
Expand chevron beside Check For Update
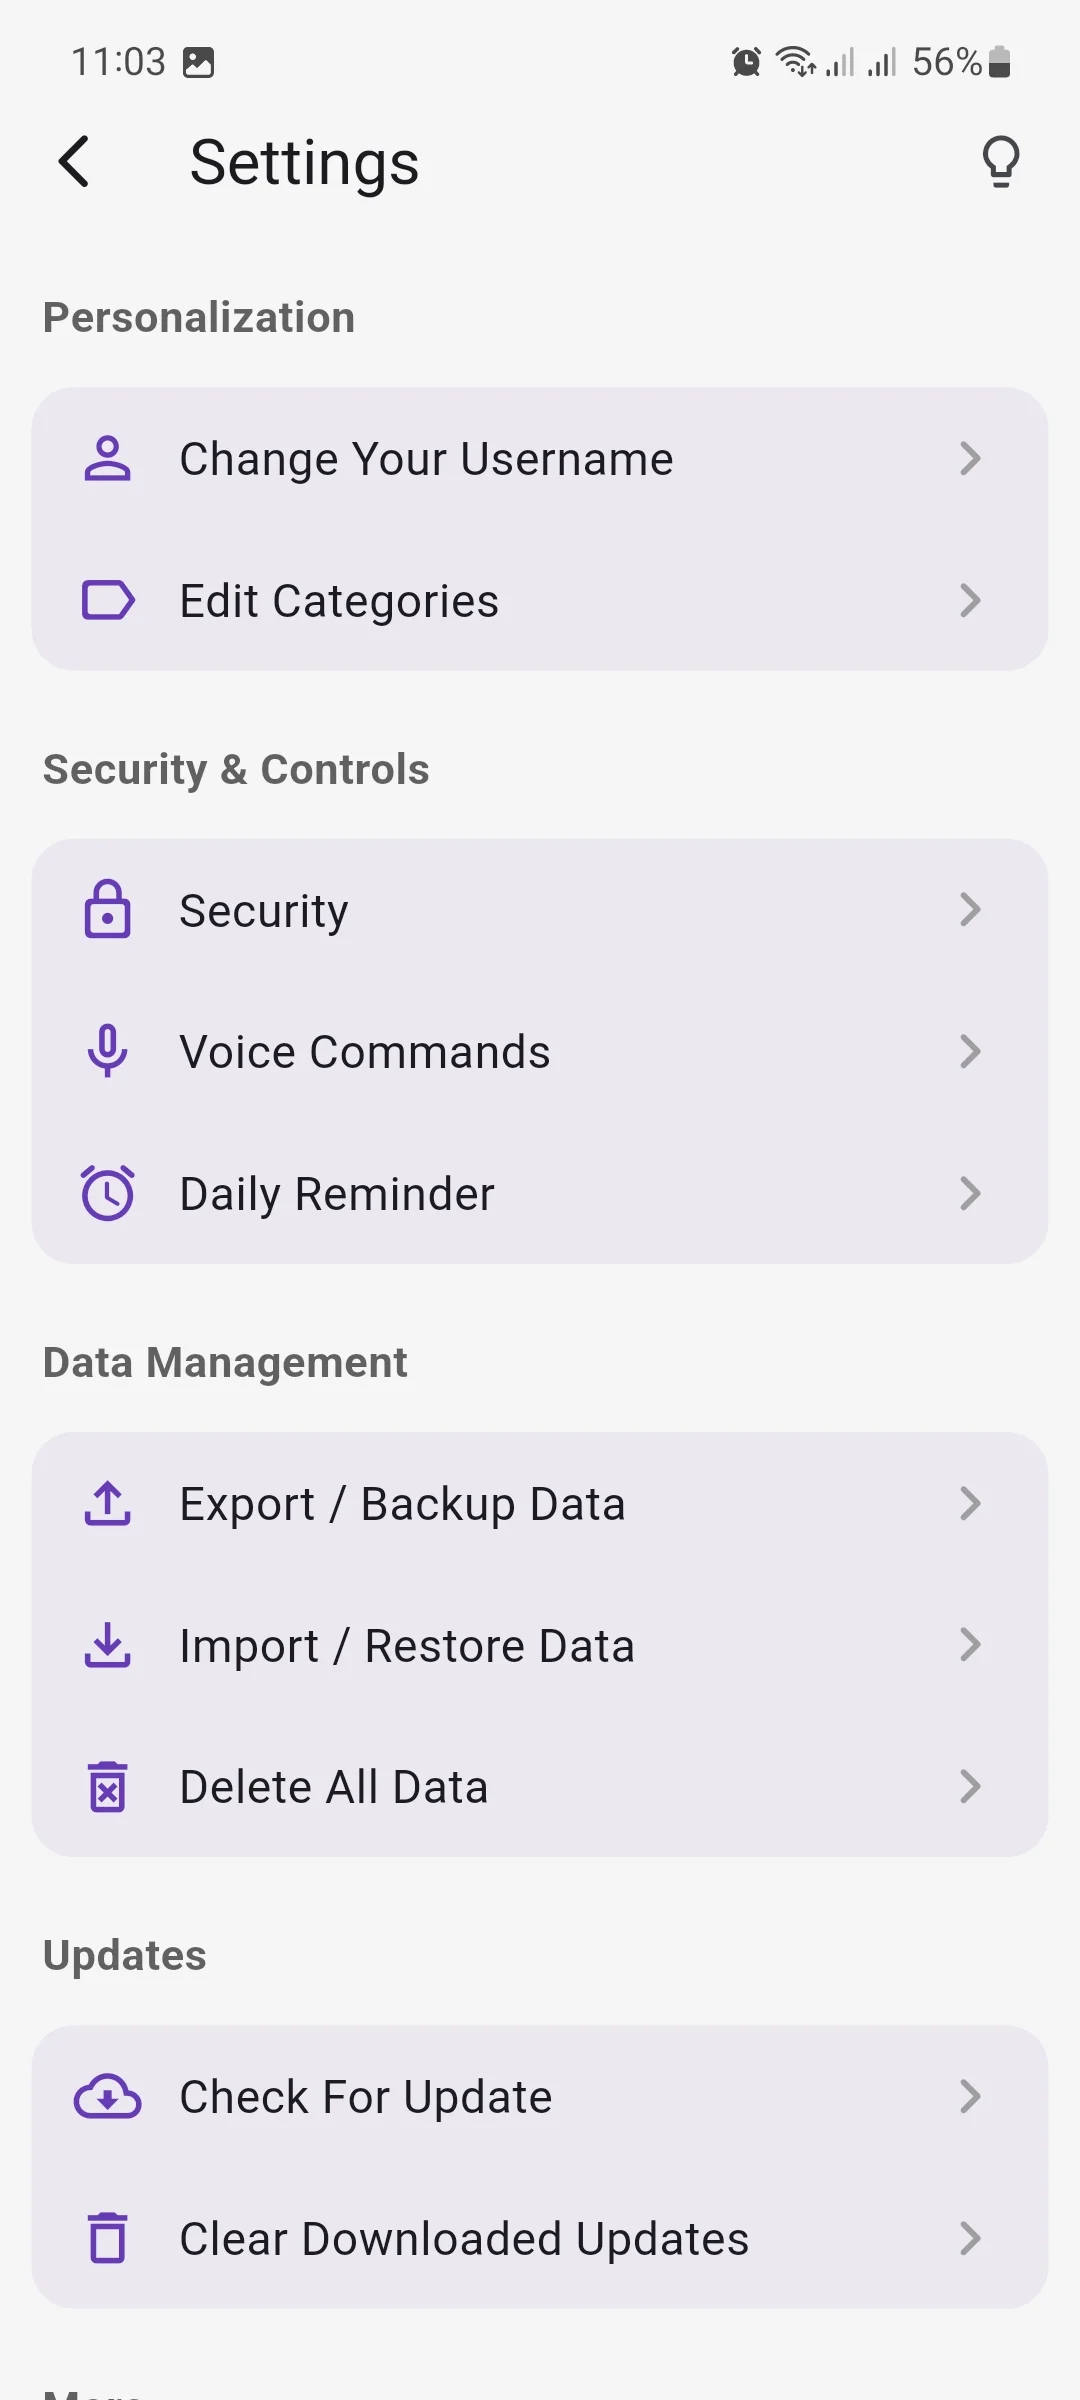969,2097
